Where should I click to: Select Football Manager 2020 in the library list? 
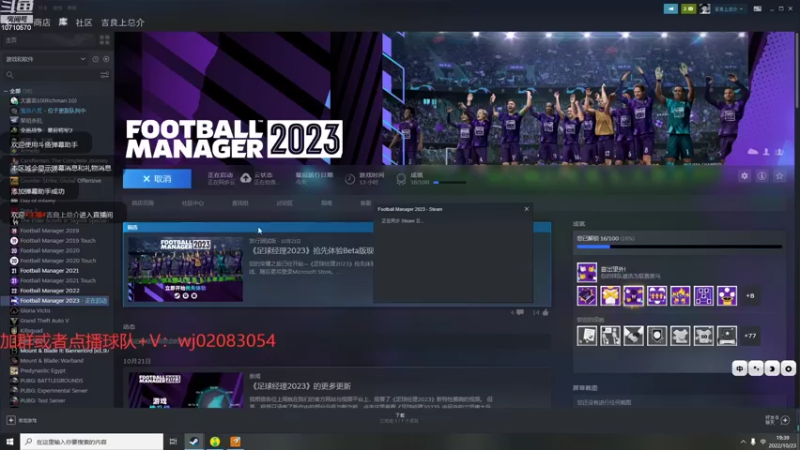pyautogui.click(x=49, y=251)
